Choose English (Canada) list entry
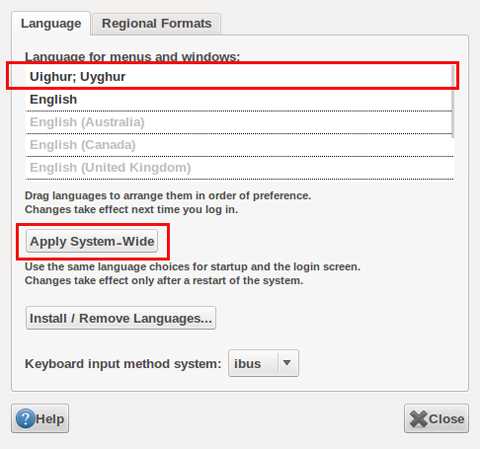 (x=239, y=145)
